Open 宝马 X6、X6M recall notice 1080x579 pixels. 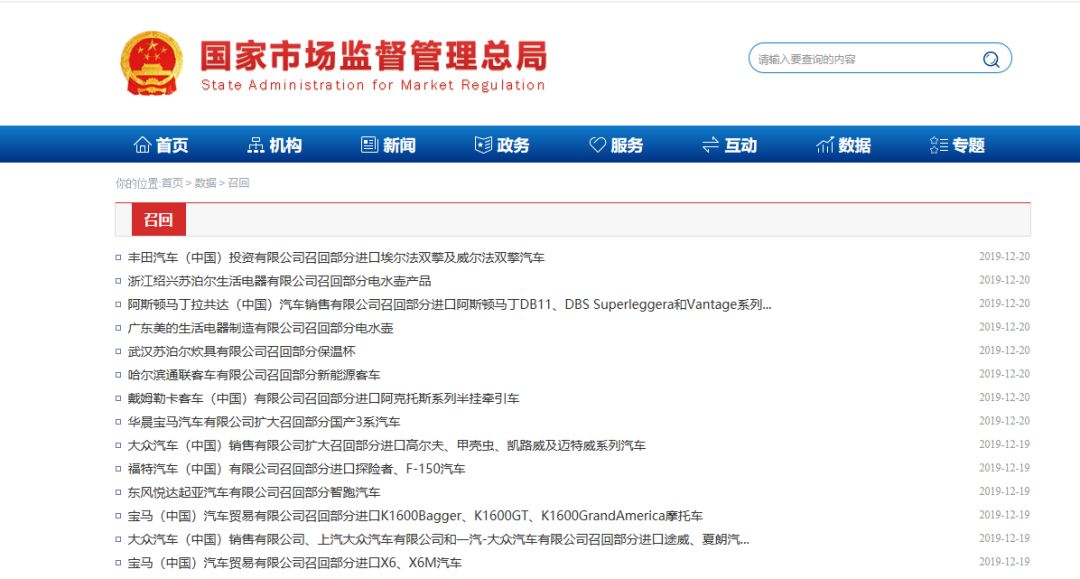coord(295,562)
